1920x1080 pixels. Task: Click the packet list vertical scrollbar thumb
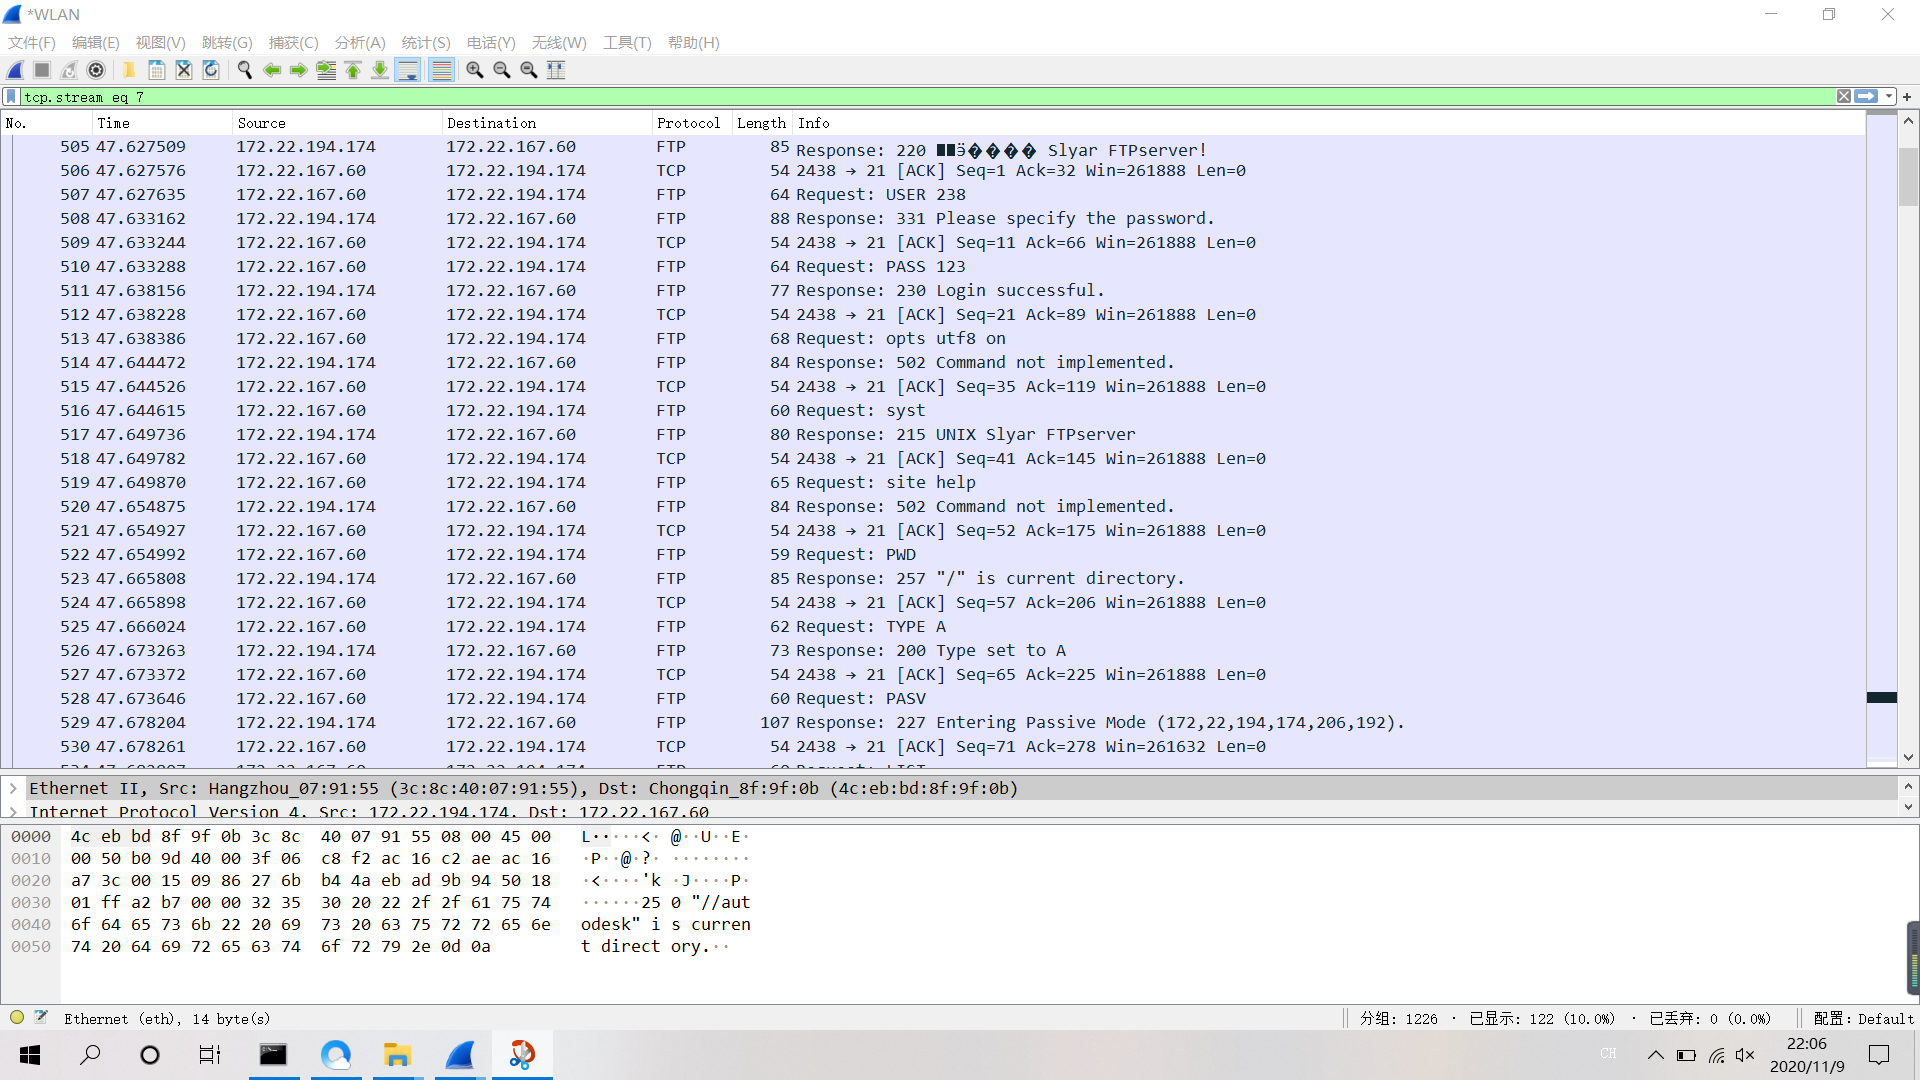(1908, 177)
